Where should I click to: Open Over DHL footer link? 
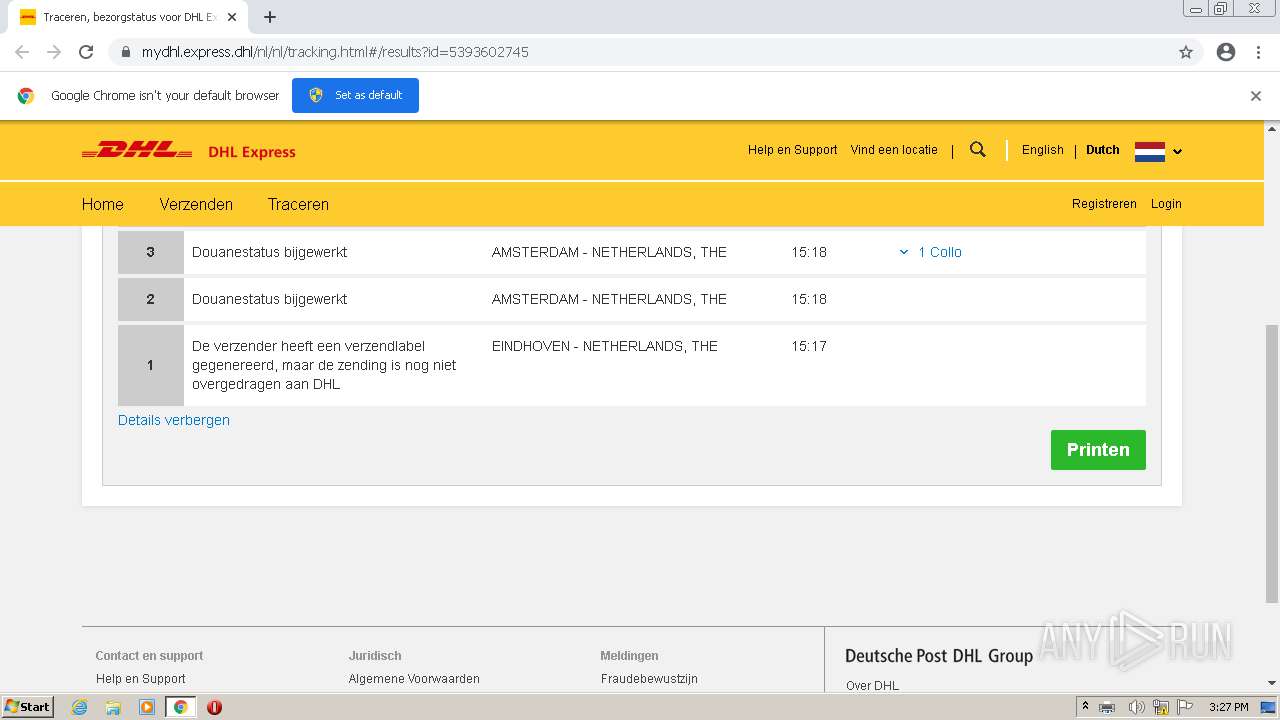coord(873,685)
